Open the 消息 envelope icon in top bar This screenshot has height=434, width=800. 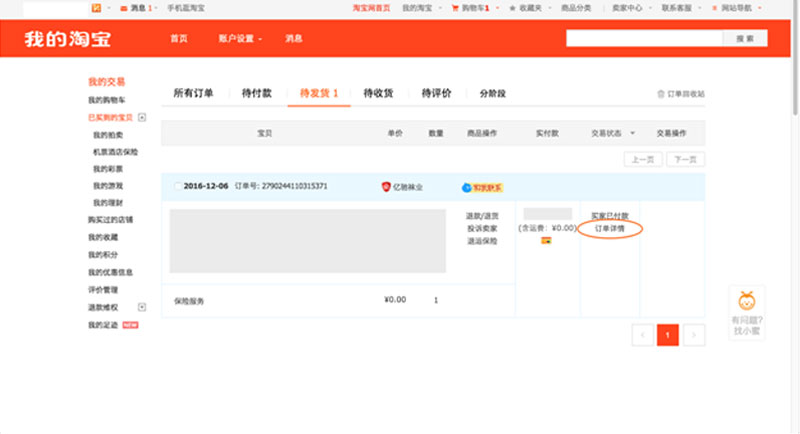123,8
